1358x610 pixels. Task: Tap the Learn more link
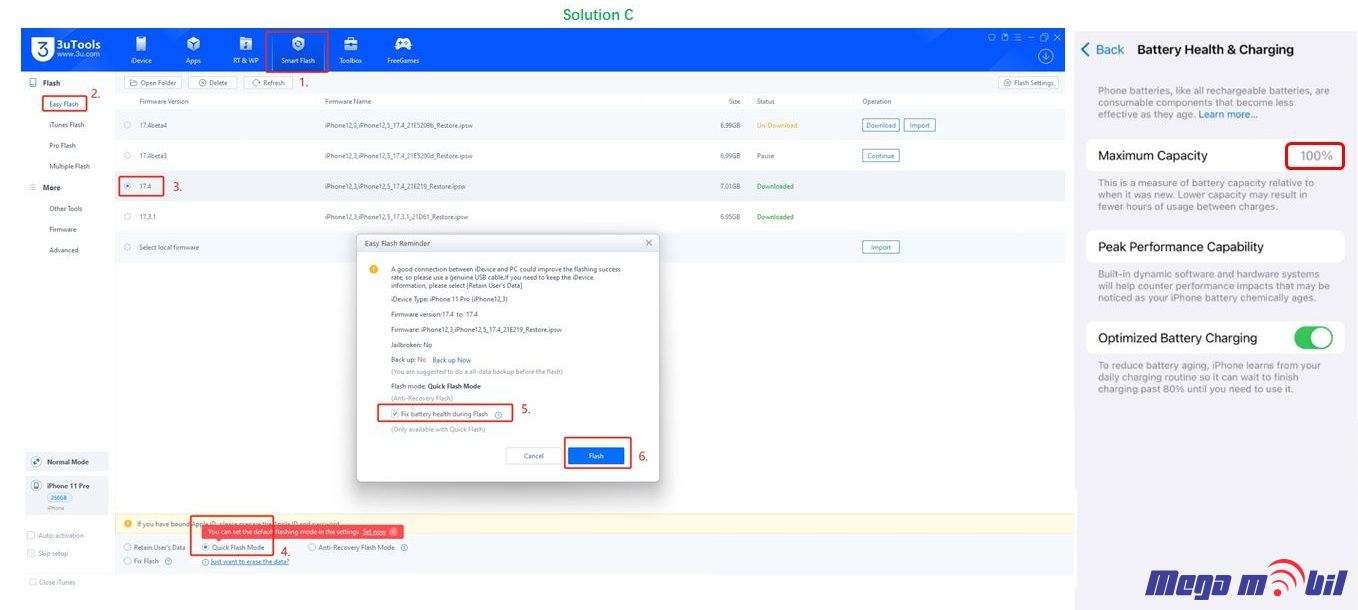click(1228, 115)
